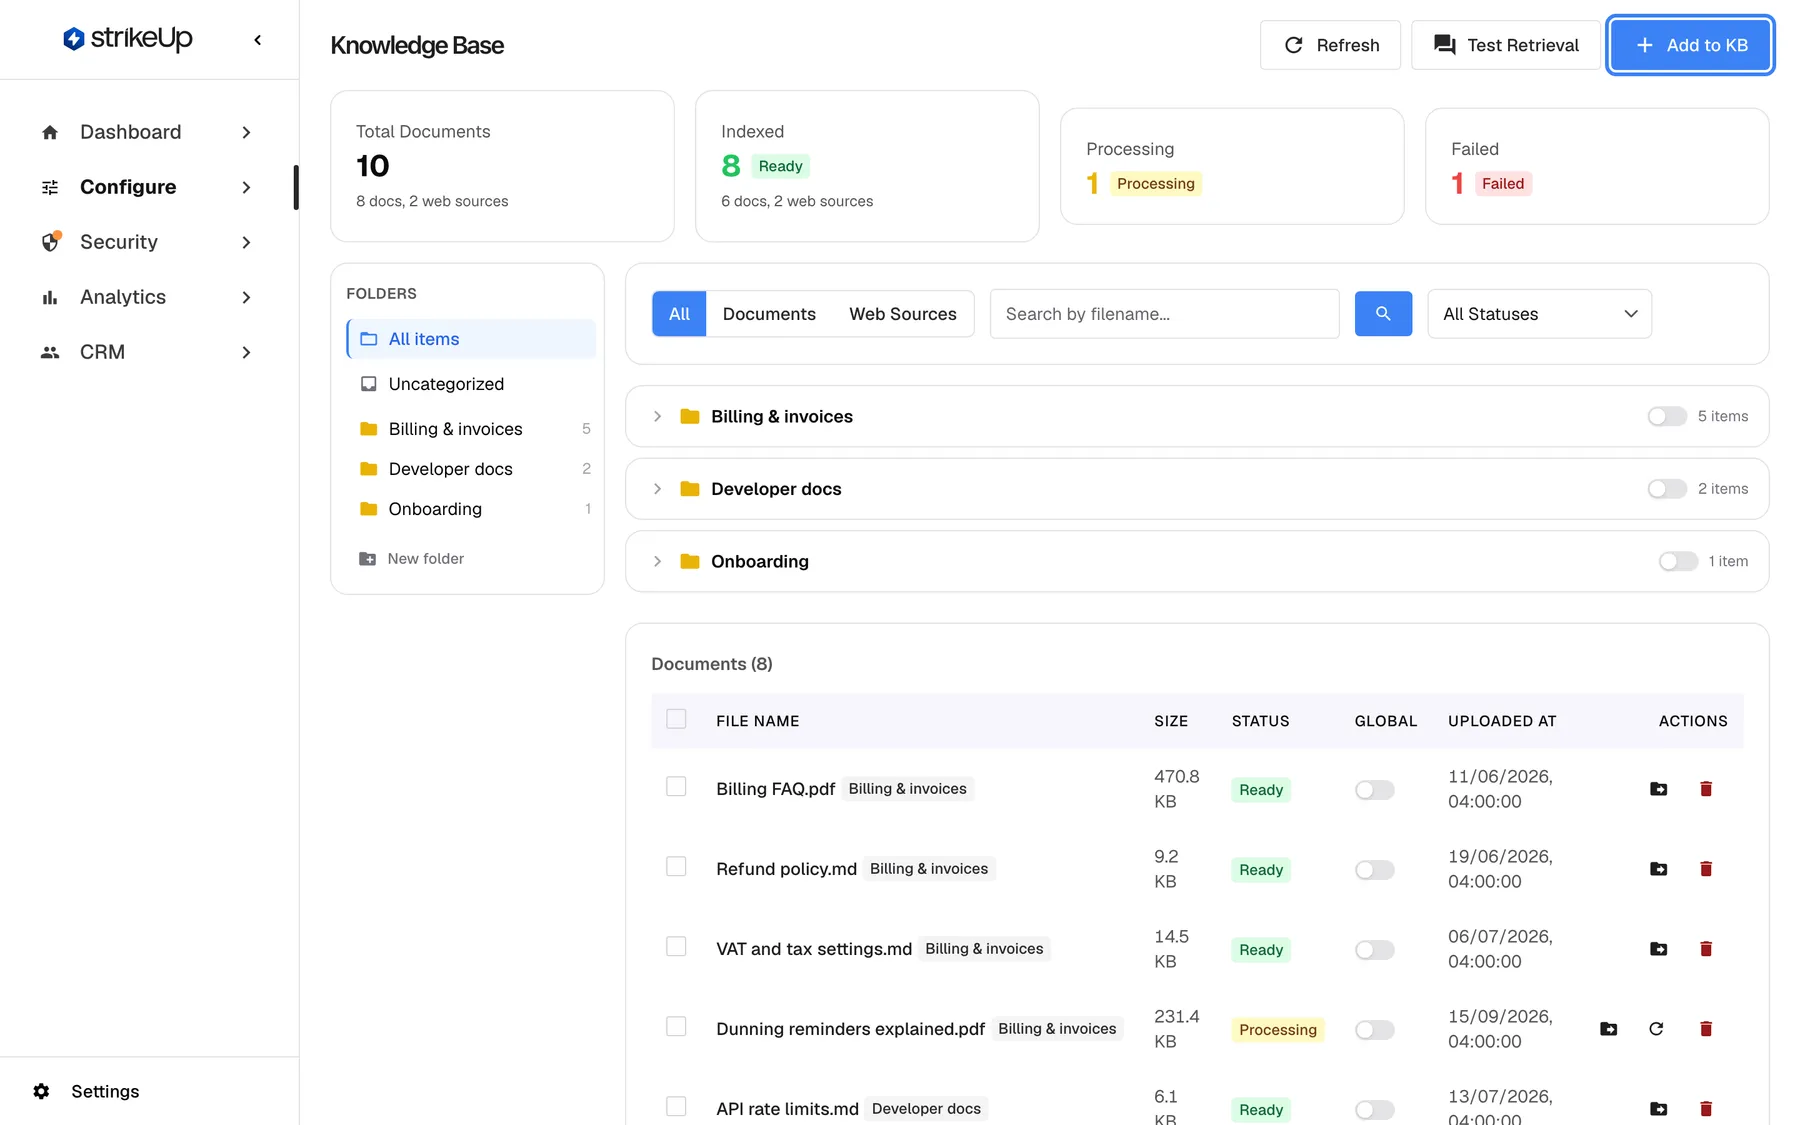
Task: Retry processing Dunning reminders explained.pdf
Action: tap(1656, 1029)
